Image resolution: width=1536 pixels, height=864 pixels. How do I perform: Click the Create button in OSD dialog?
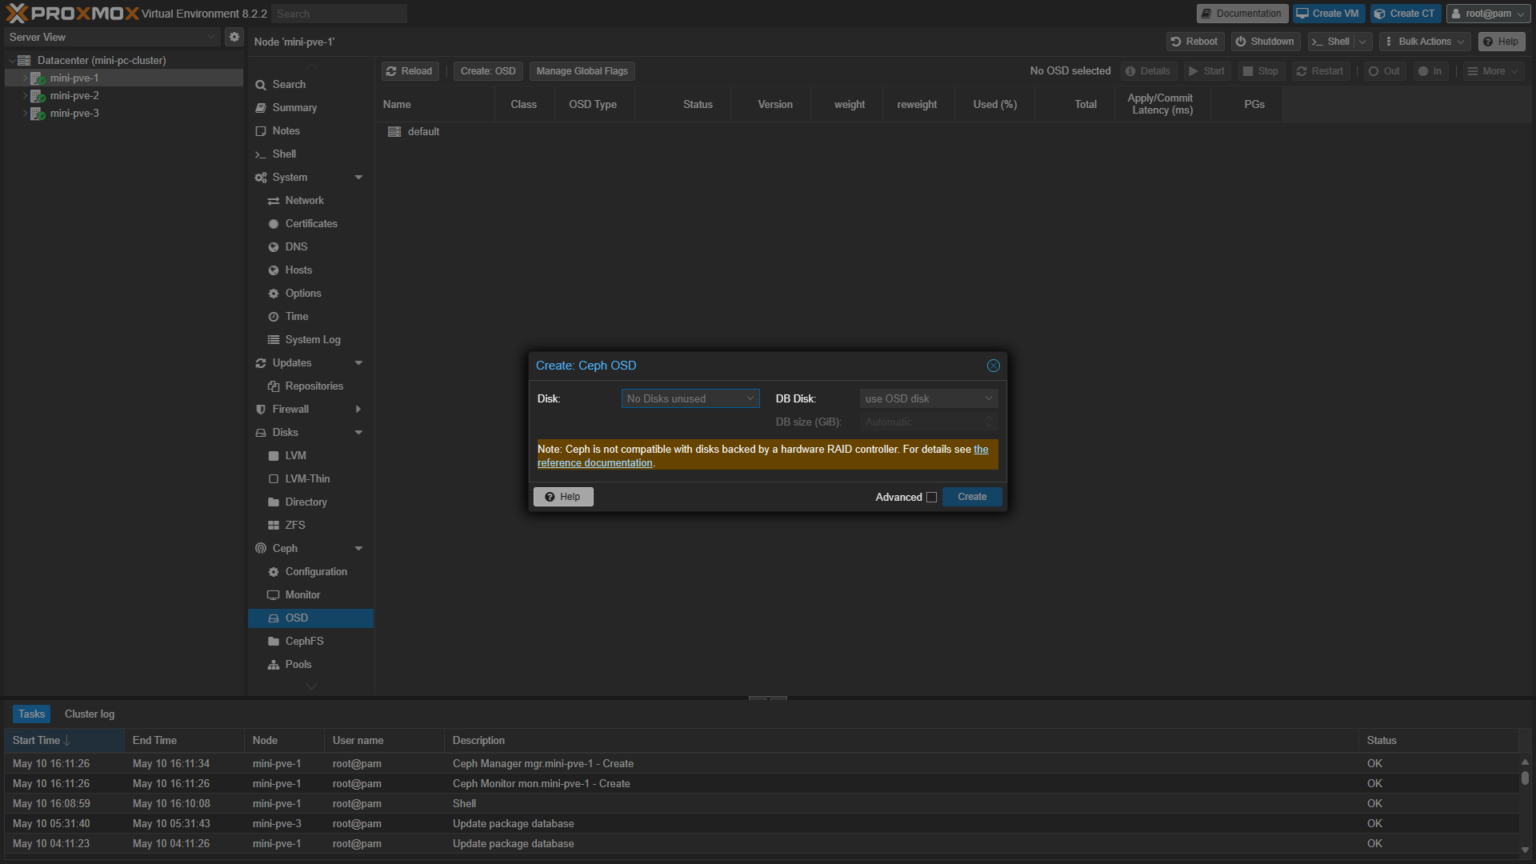click(971, 497)
